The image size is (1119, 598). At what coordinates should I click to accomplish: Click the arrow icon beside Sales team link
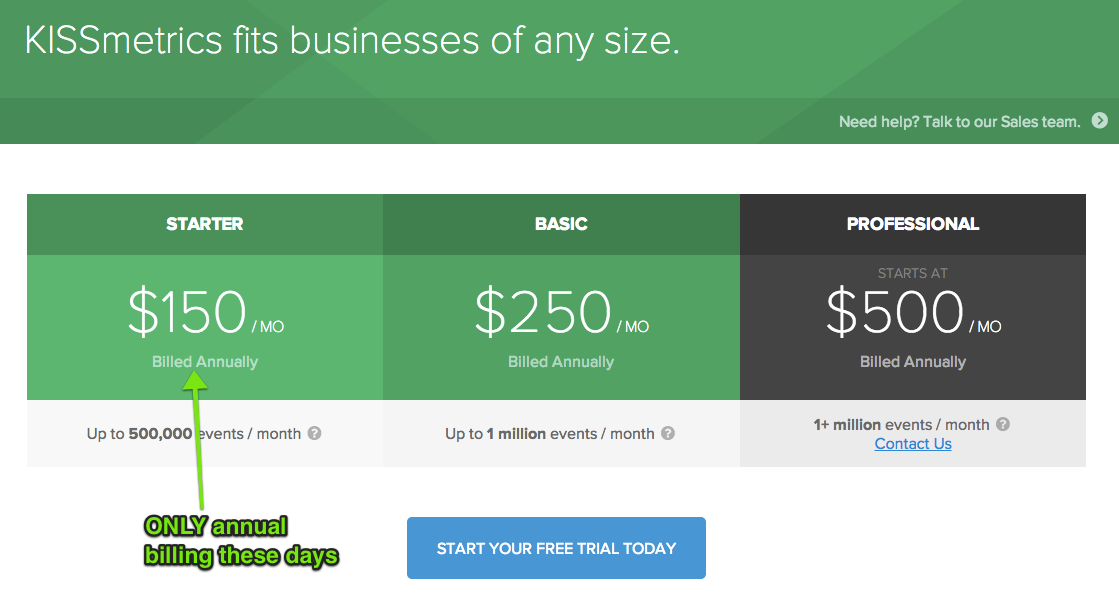pos(1099,121)
